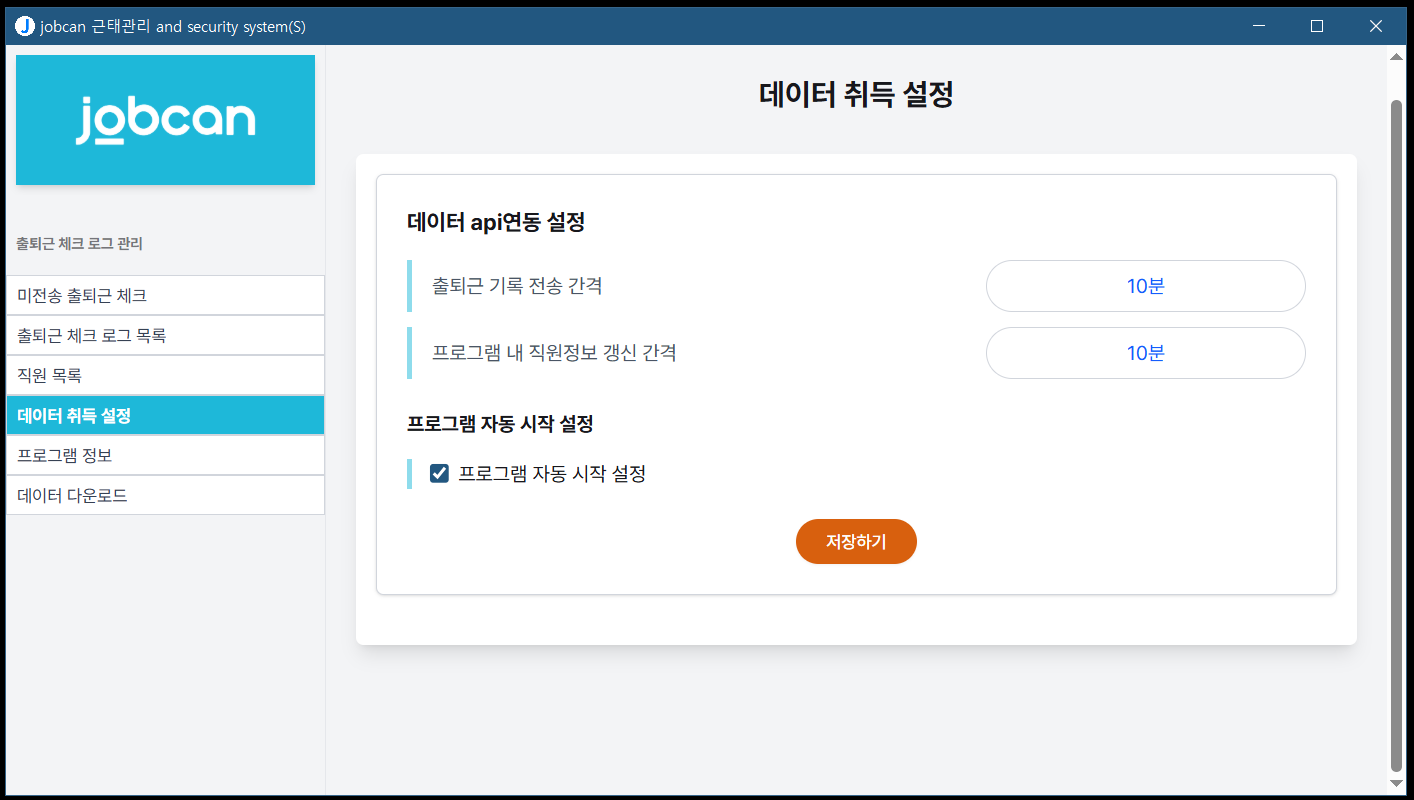
Task: Maximize the jobcan window
Action: tap(1317, 26)
